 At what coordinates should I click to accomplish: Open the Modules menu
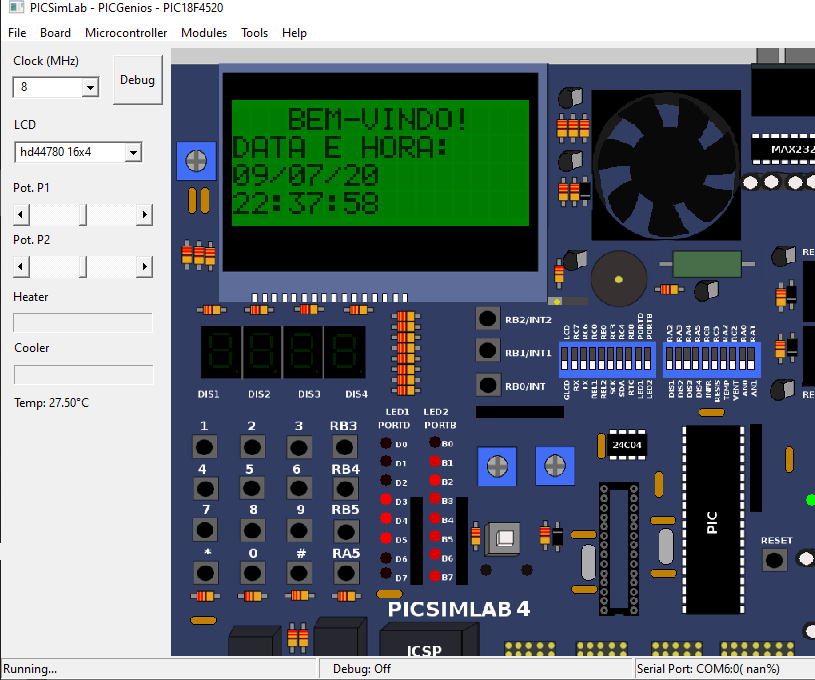(x=204, y=33)
